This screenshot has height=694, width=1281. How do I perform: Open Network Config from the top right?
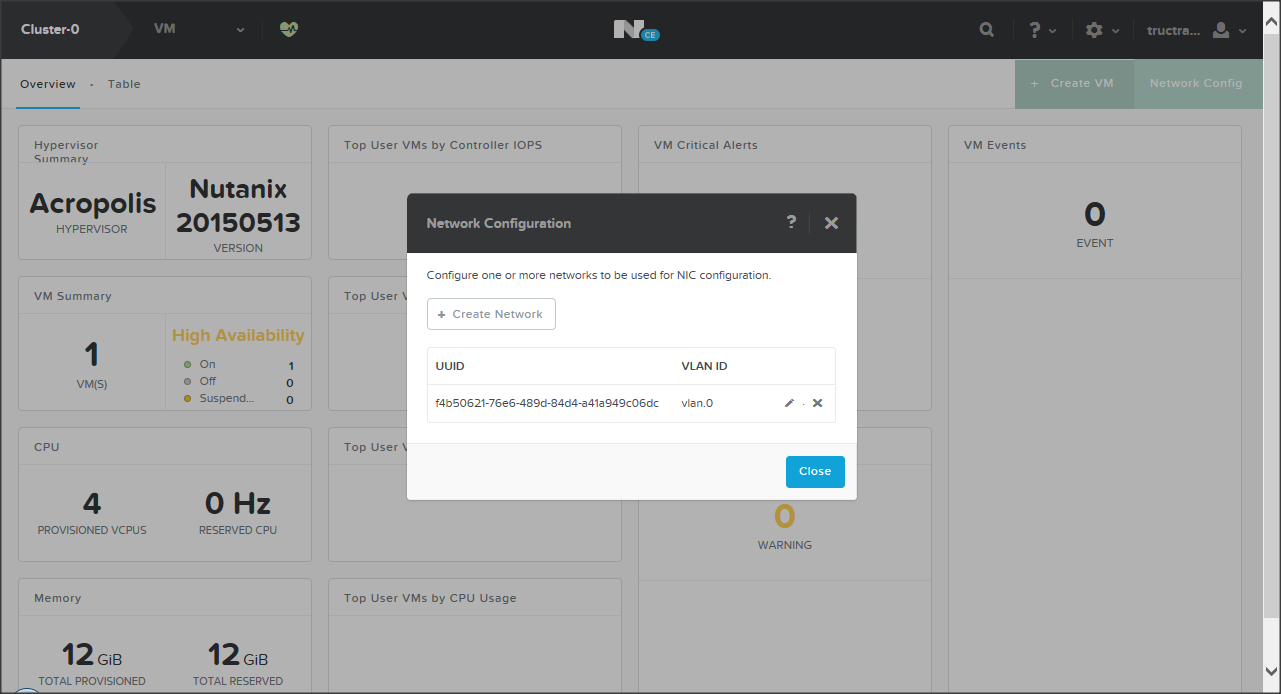(x=1195, y=84)
